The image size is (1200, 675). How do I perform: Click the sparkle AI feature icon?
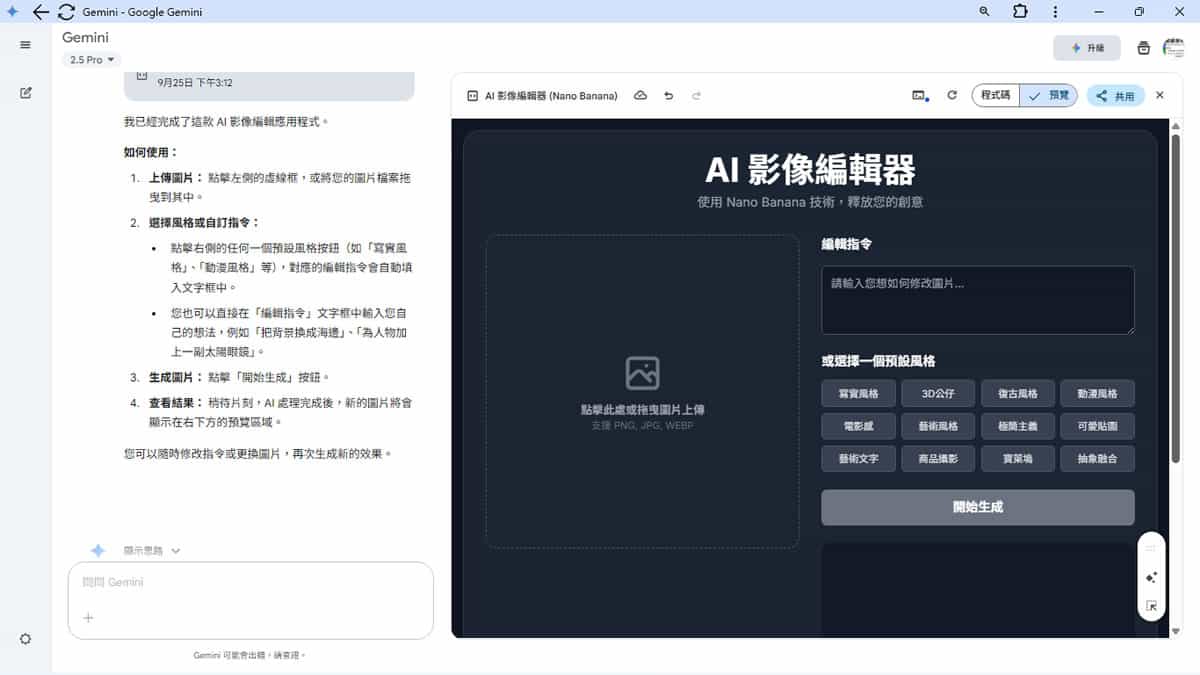point(1151,578)
